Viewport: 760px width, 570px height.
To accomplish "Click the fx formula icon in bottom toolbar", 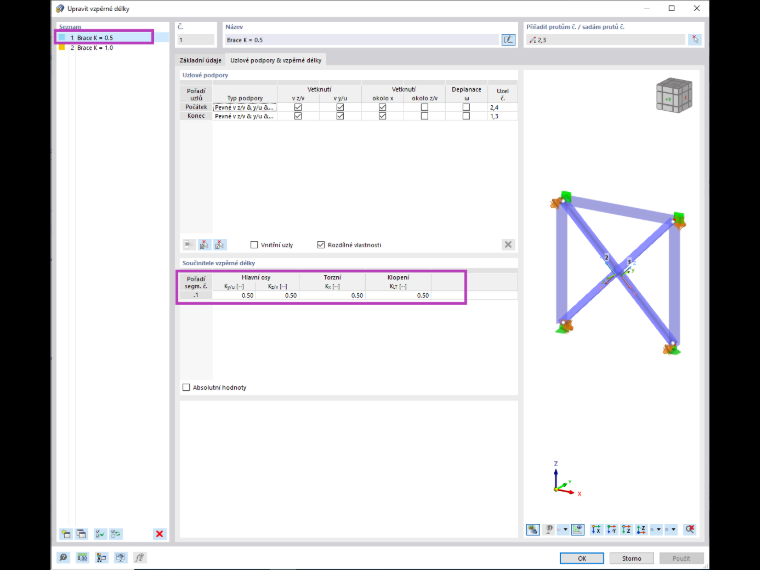I will 139,557.
